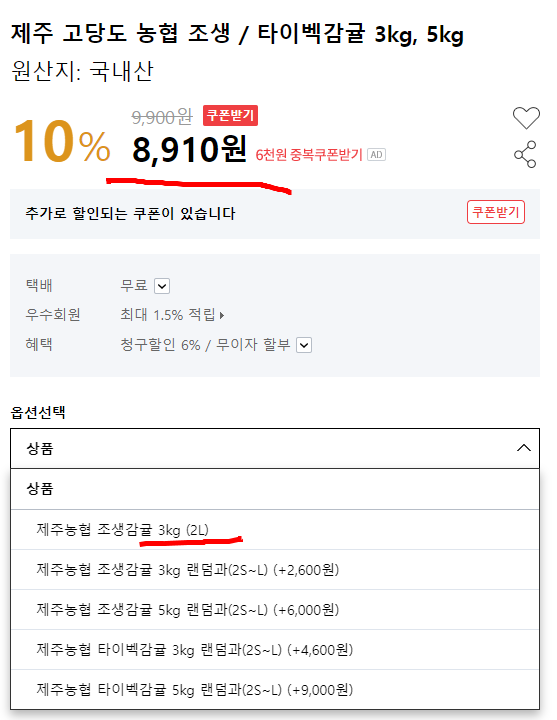Click the share icon
The width and height of the screenshot is (557, 720).
point(525,154)
